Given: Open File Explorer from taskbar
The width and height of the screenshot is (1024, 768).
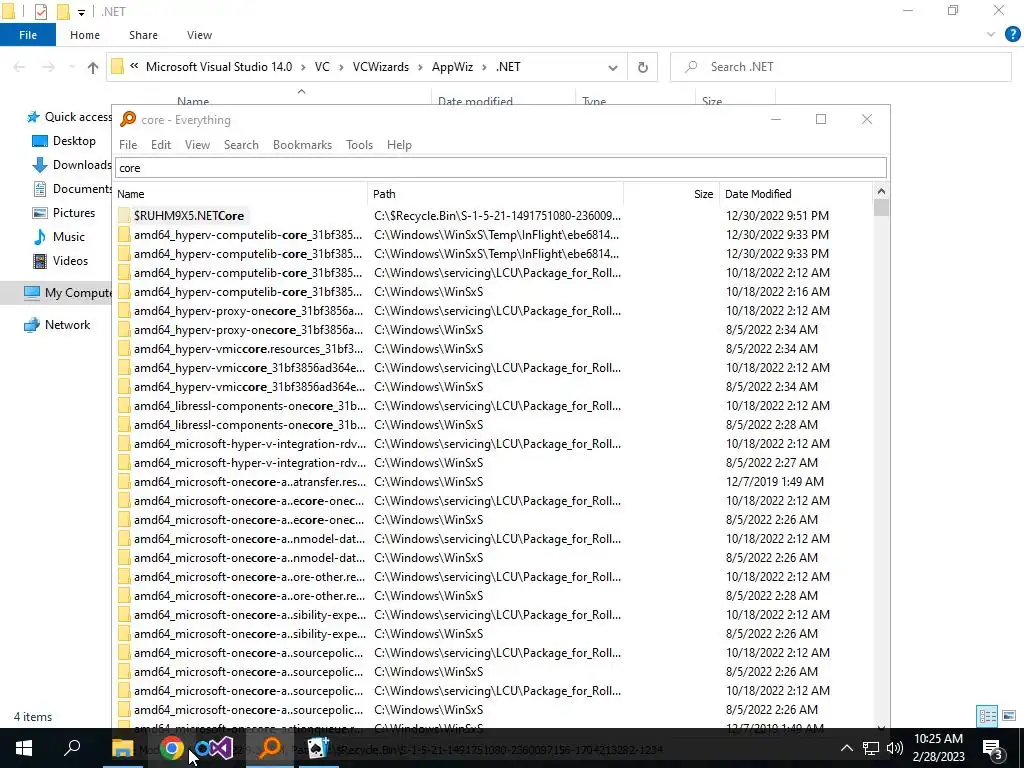Looking at the screenshot, I should [x=122, y=748].
